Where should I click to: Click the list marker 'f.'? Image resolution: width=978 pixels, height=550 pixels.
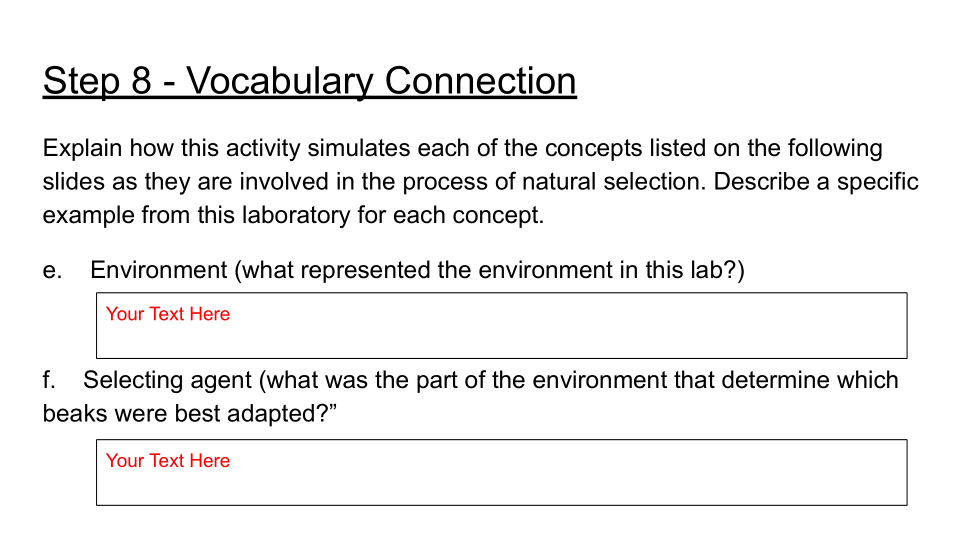[49, 380]
